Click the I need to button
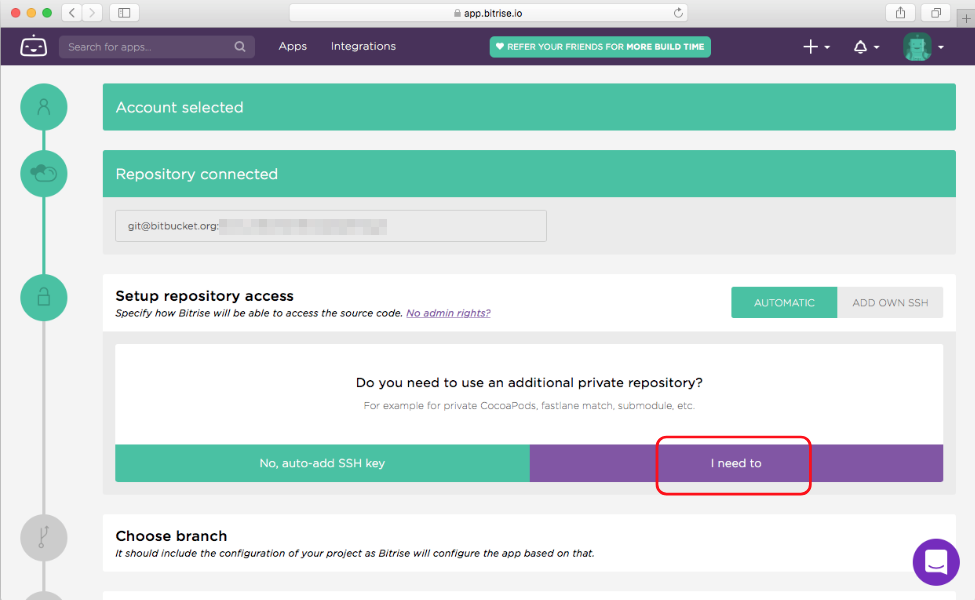This screenshot has width=975, height=600. (736, 463)
